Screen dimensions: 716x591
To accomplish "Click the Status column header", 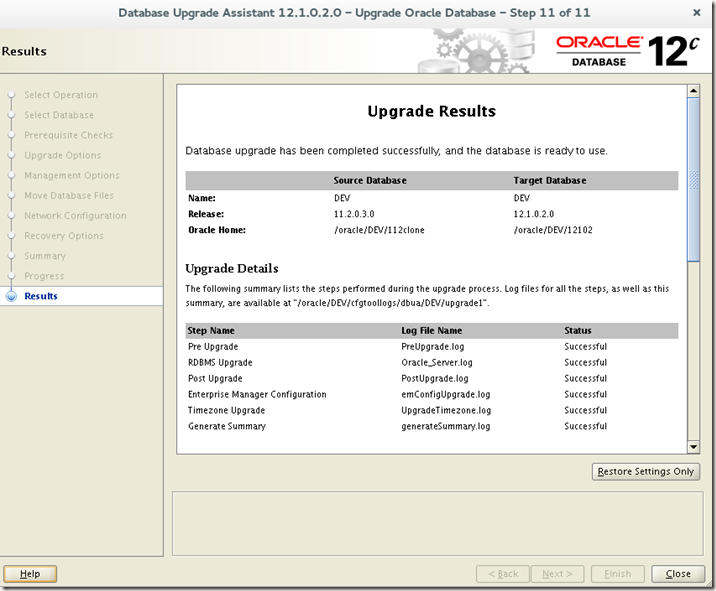I will [x=578, y=331].
